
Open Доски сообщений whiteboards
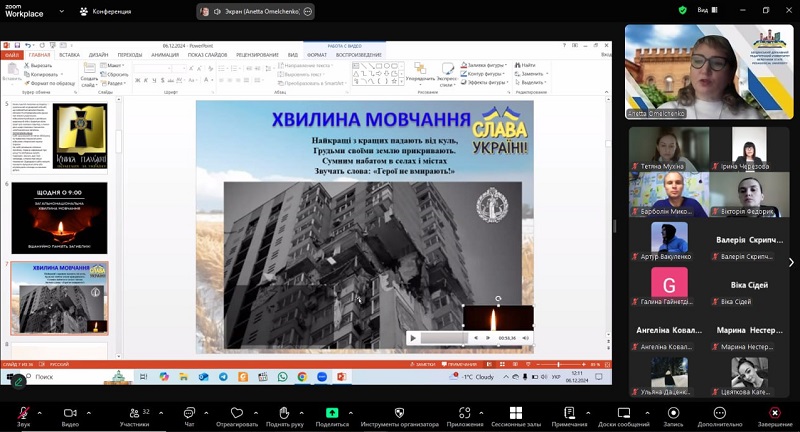click(x=624, y=416)
